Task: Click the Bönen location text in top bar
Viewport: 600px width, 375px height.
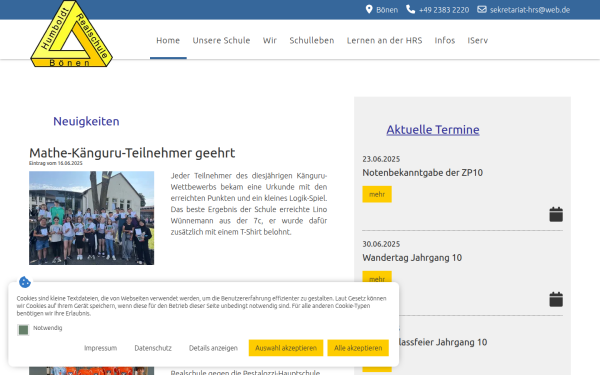Action: coord(387,10)
